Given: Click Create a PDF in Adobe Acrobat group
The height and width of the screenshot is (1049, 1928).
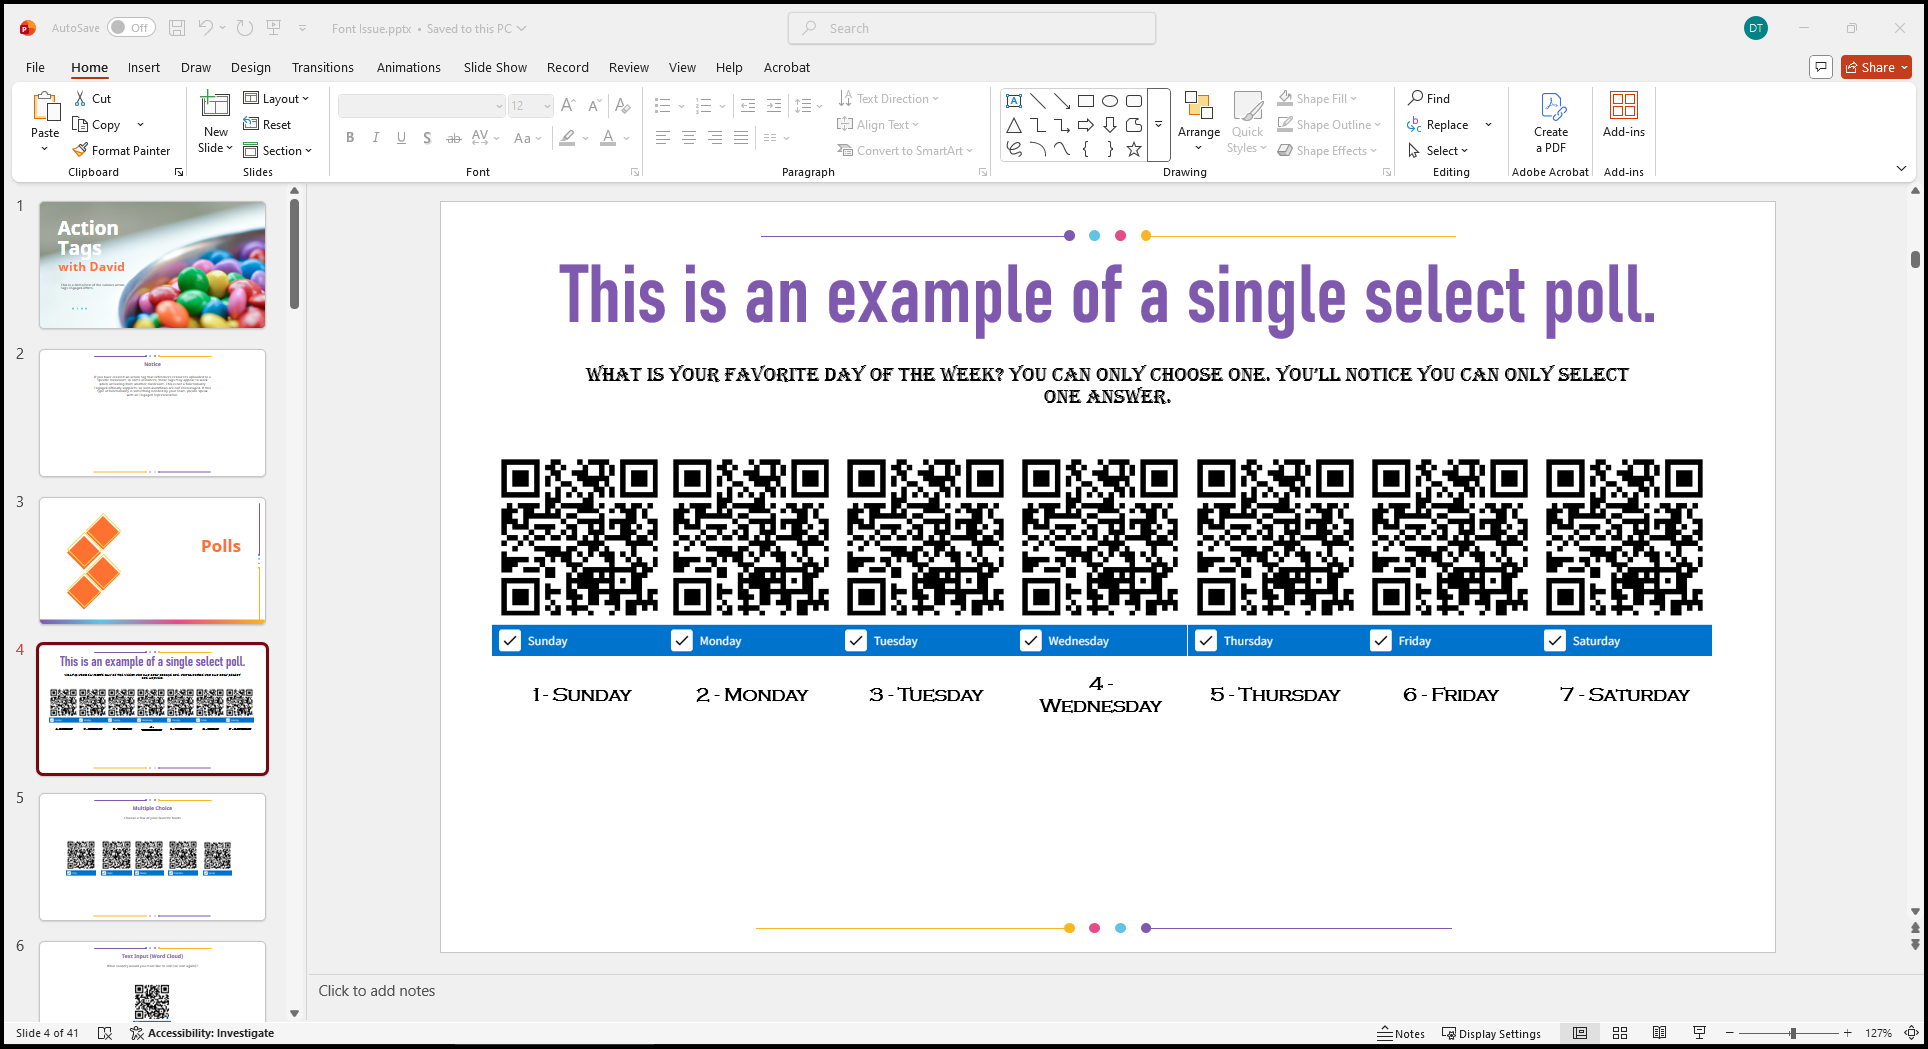Looking at the screenshot, I should (1550, 122).
